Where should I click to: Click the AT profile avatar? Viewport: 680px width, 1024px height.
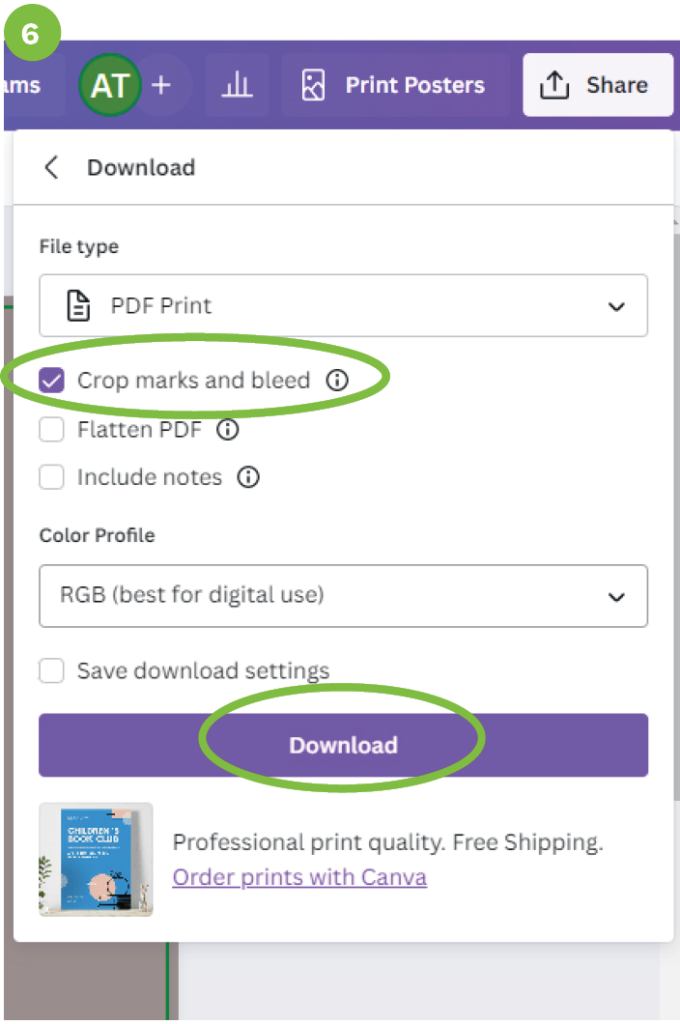pyautogui.click(x=109, y=86)
